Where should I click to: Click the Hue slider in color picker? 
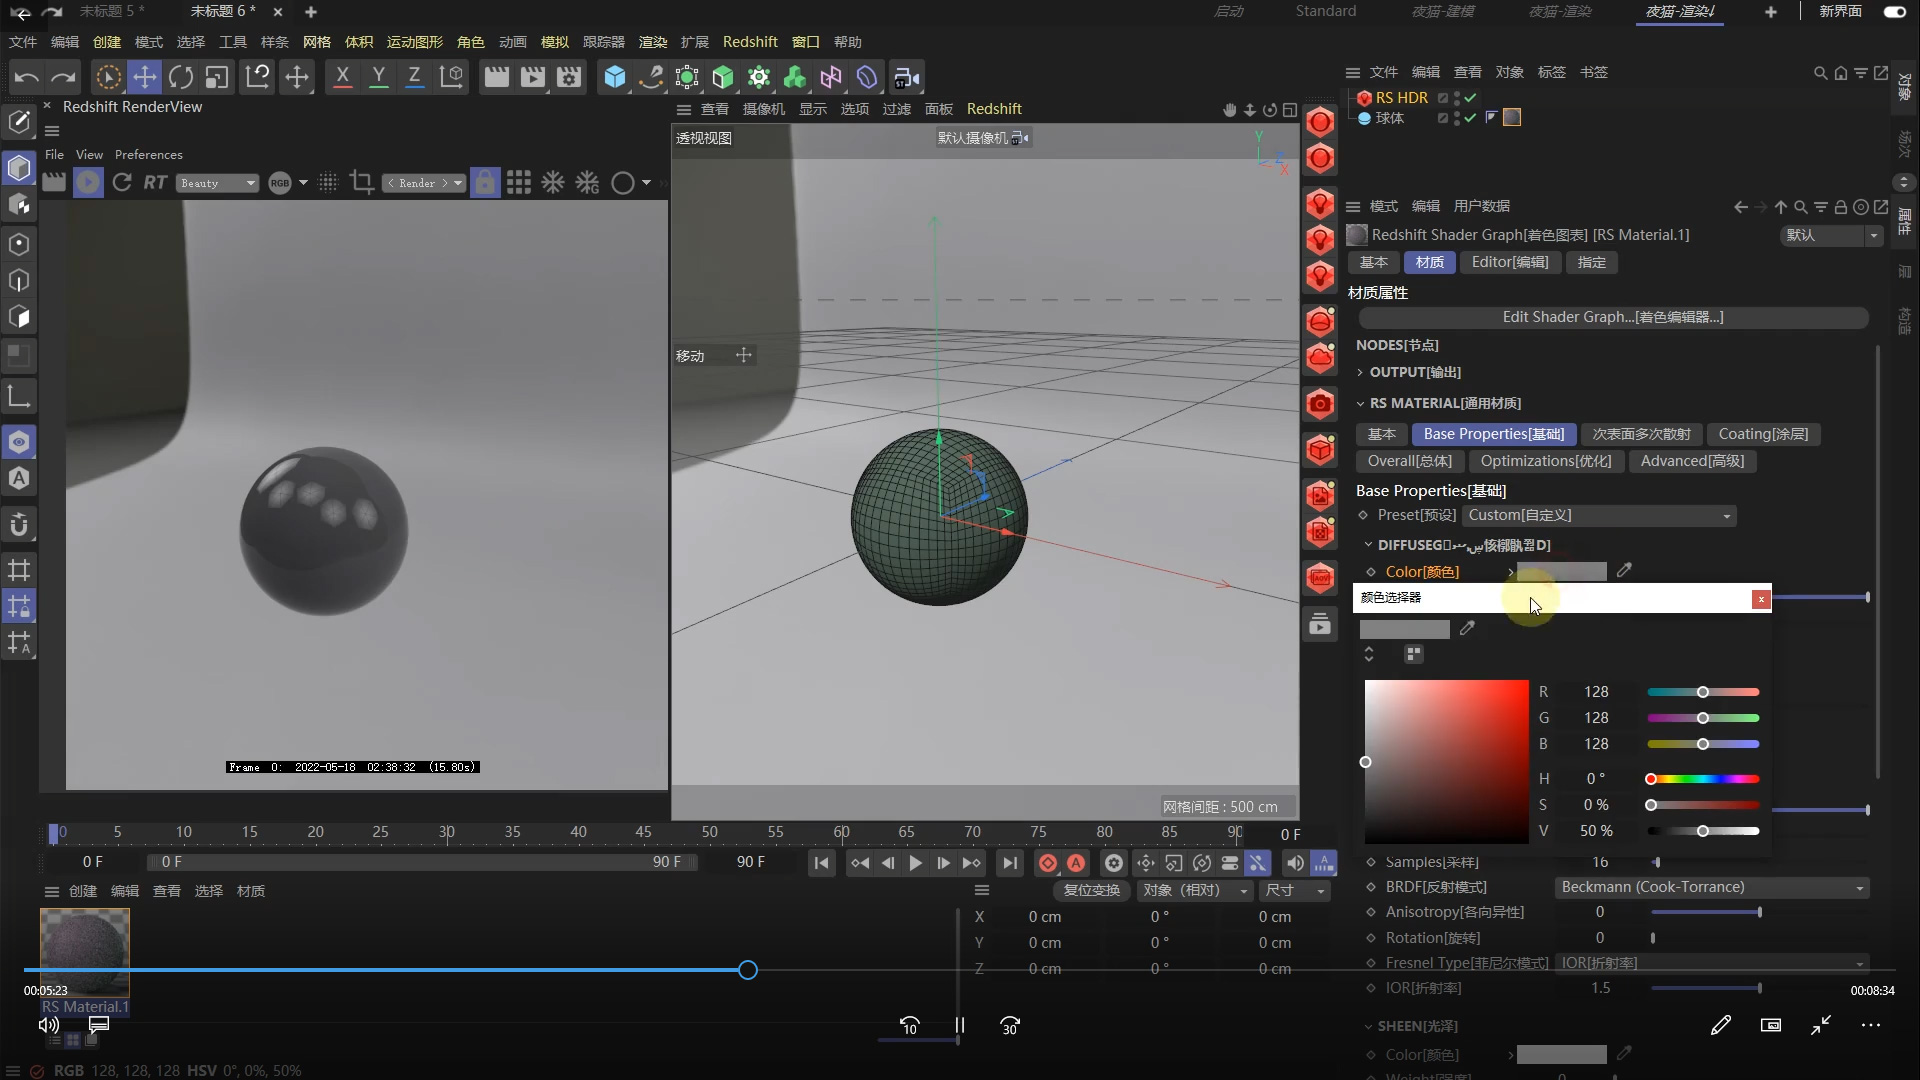click(1703, 779)
